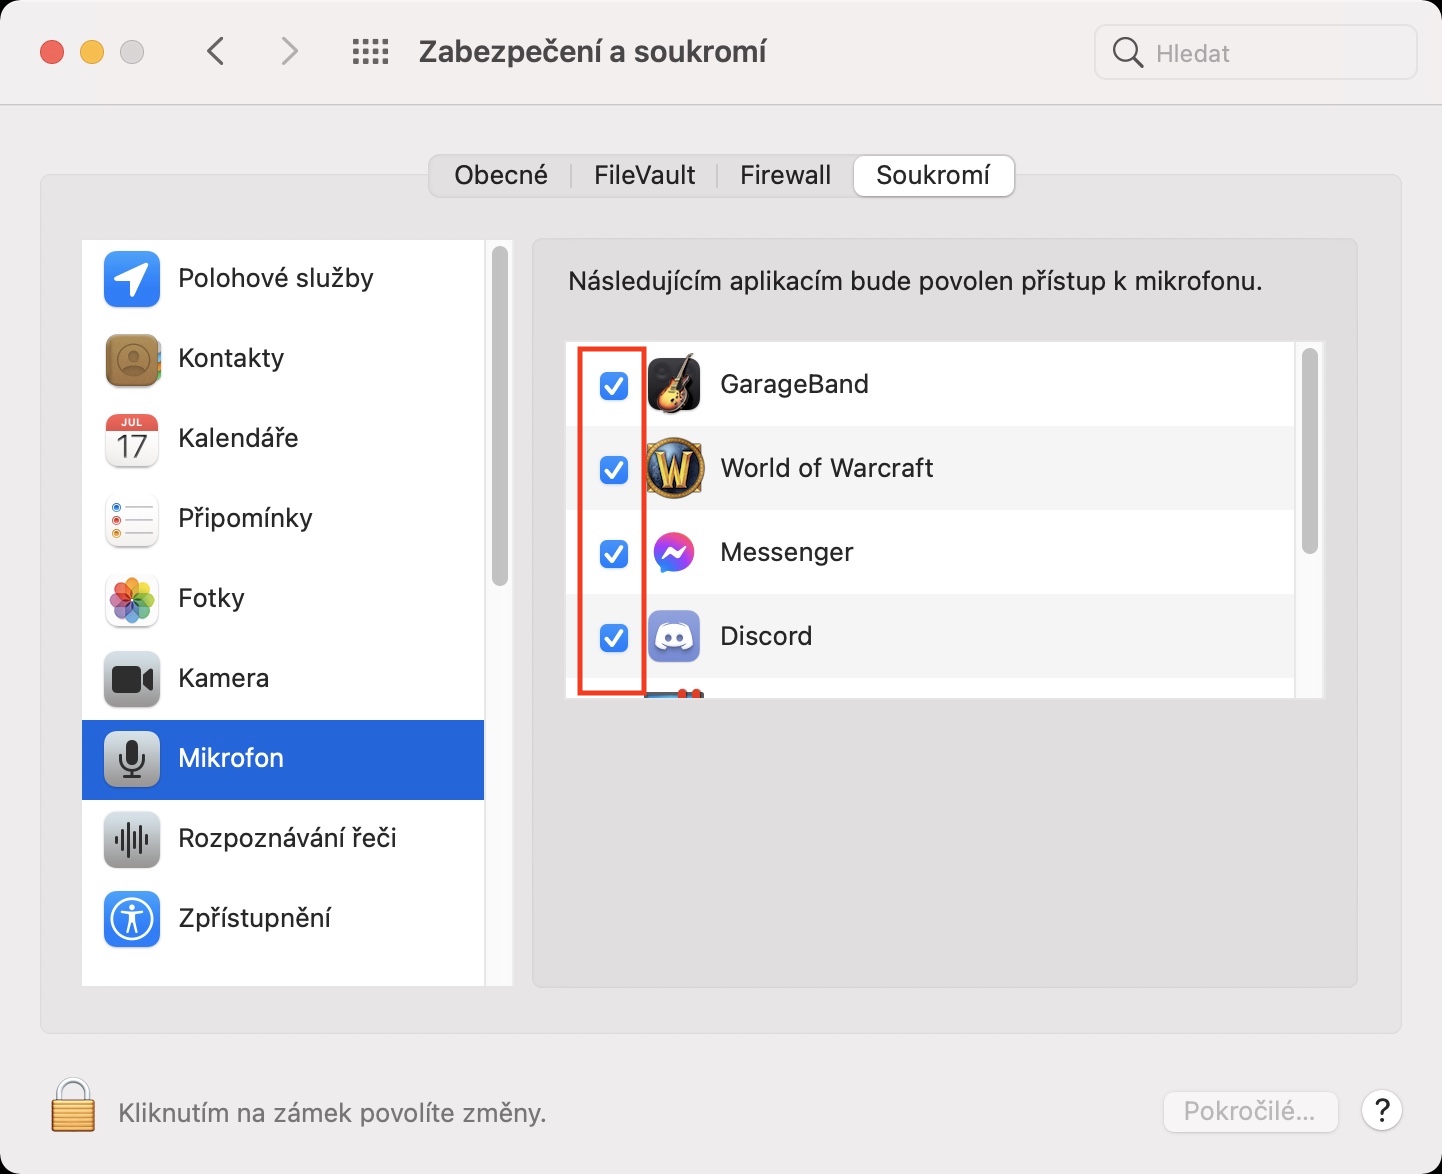This screenshot has width=1442, height=1174.
Task: Click the lock to allow changes
Action: (x=73, y=1106)
